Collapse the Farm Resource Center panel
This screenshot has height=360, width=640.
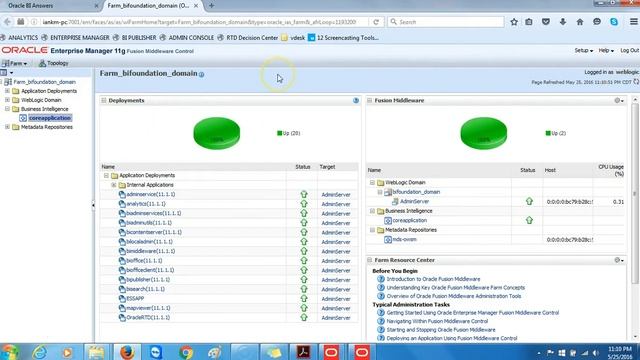click(370, 260)
